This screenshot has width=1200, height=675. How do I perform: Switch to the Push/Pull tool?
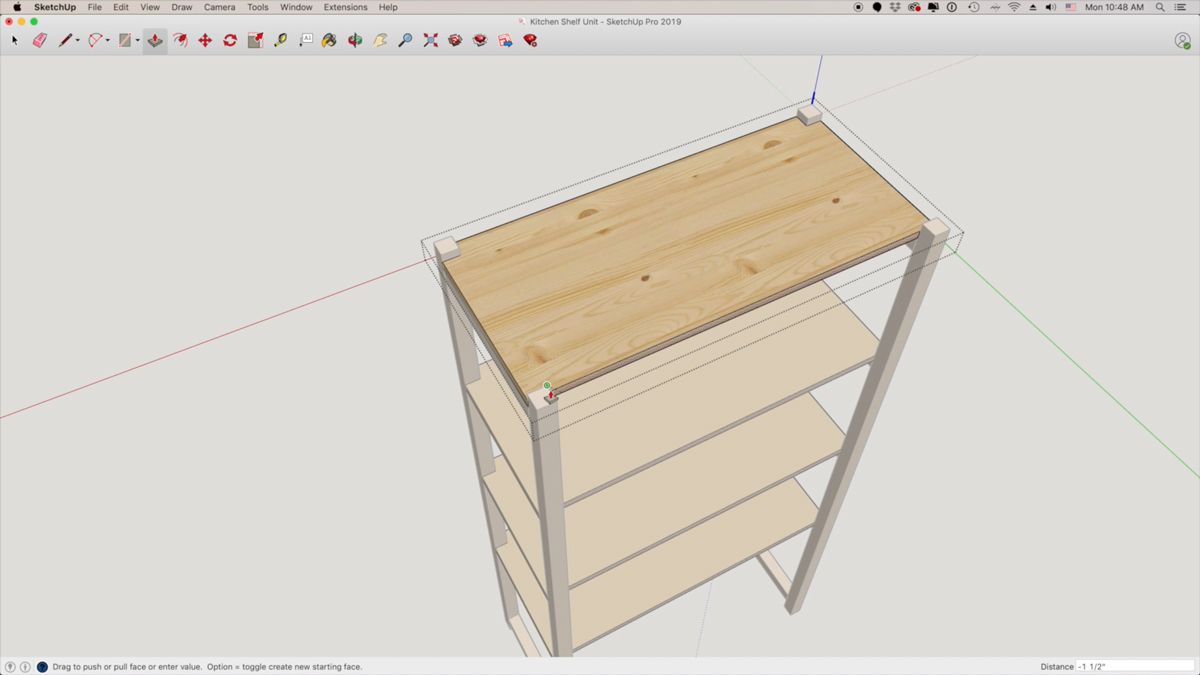pyautogui.click(x=154, y=40)
